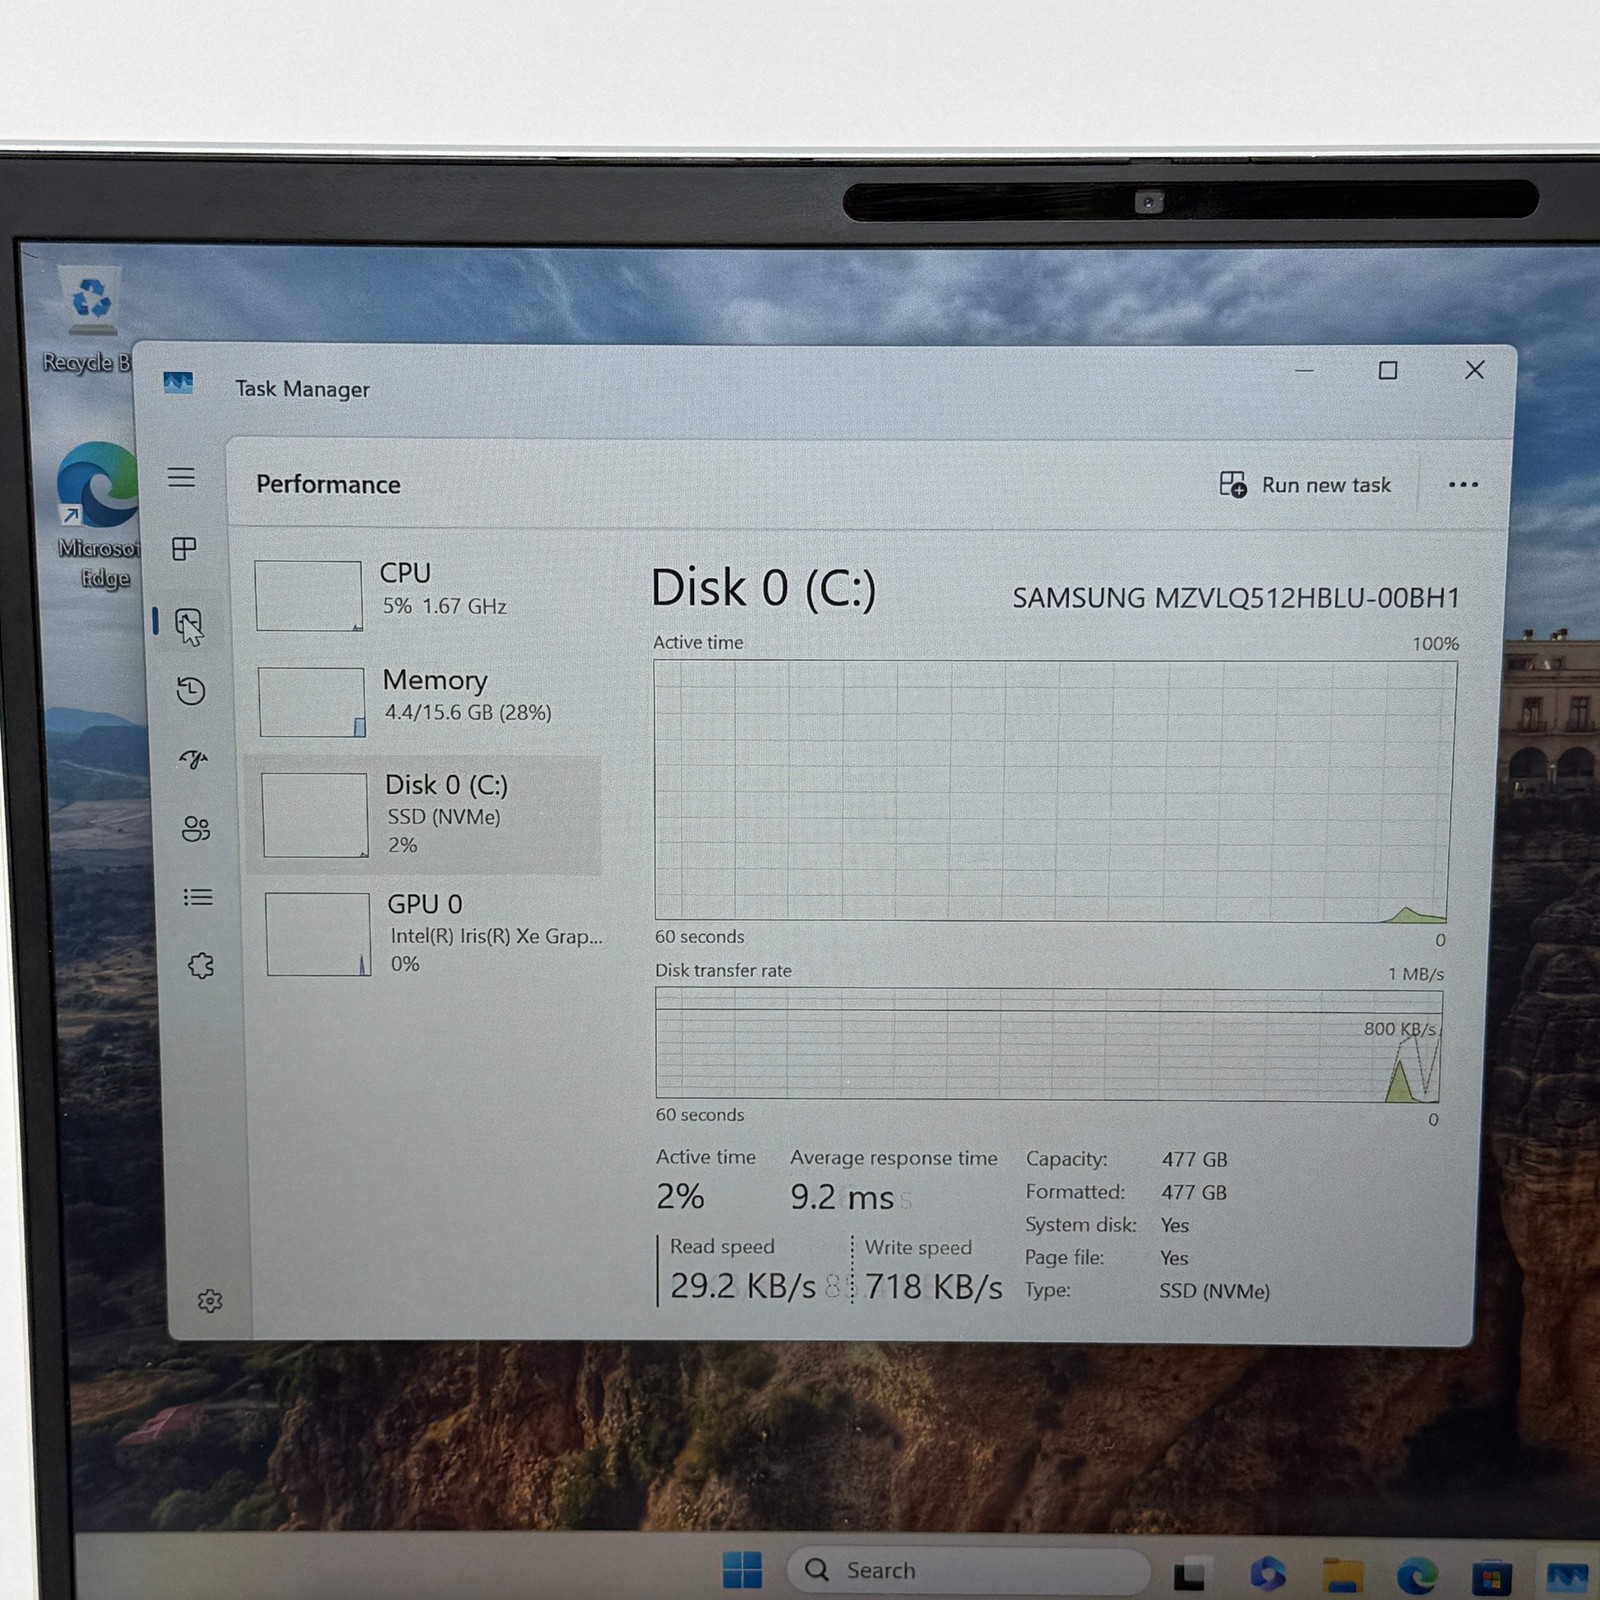The height and width of the screenshot is (1600, 1600).
Task: Open Copilot from the taskbar
Action: [x=1268, y=1574]
